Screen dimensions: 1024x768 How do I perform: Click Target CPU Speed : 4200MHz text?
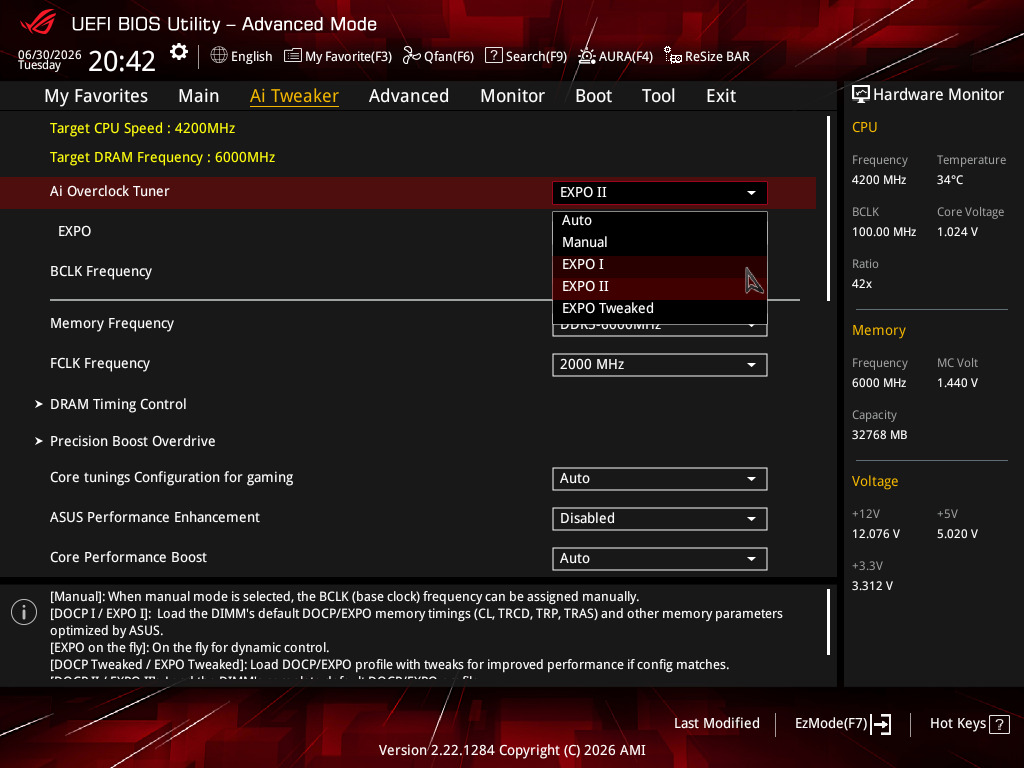coord(142,129)
